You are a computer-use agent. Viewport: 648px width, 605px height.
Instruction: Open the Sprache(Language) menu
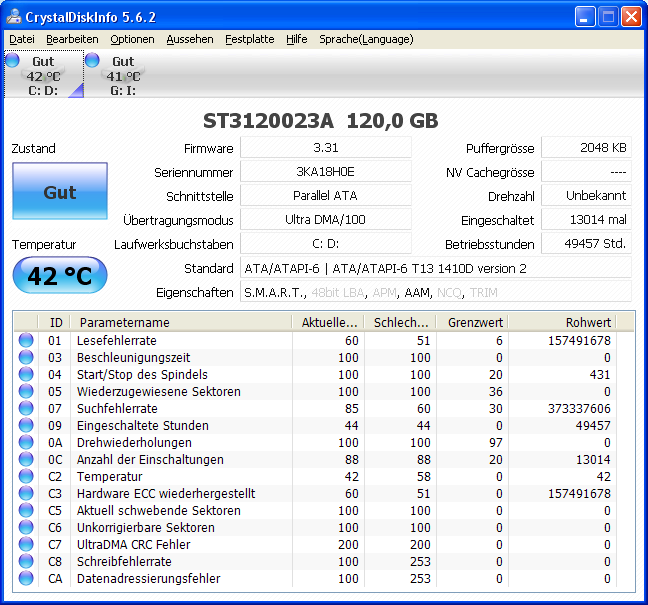click(x=366, y=39)
